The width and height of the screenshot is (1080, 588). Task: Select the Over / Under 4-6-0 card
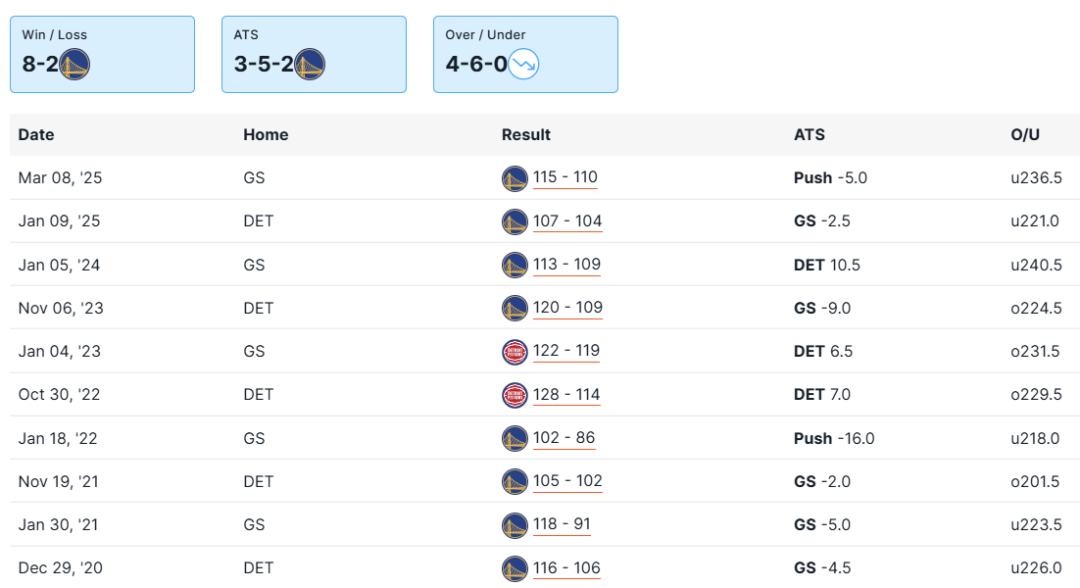[x=525, y=54]
